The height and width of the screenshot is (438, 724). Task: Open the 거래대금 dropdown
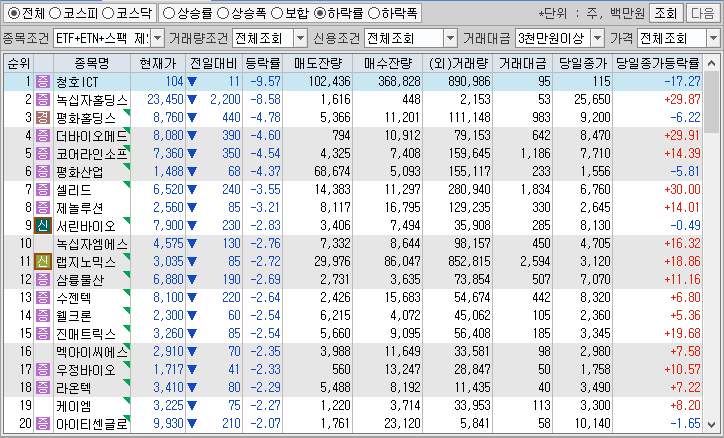pos(598,38)
